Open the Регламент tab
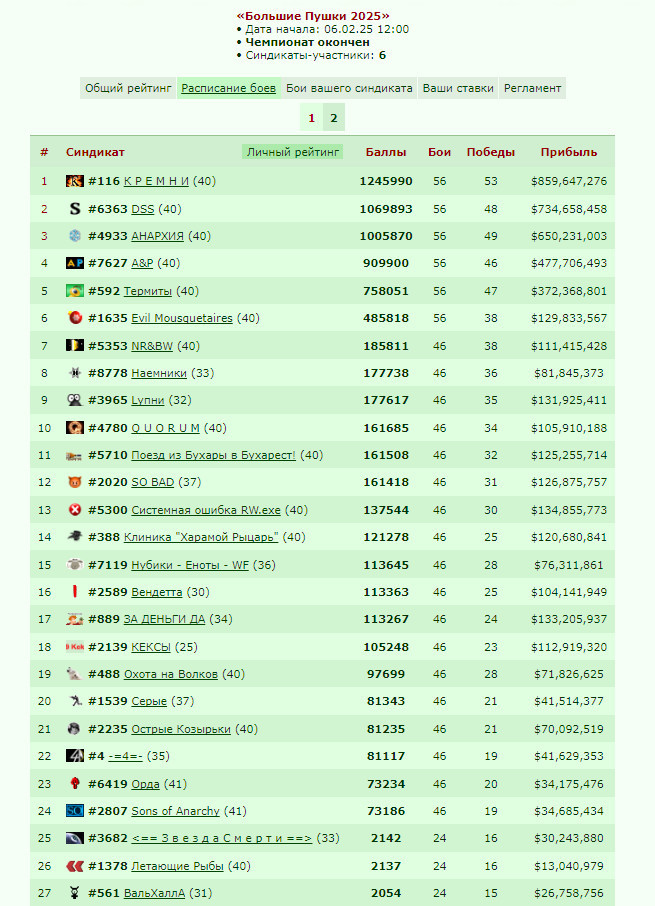Viewport: 655px width, 906px height. (533, 88)
